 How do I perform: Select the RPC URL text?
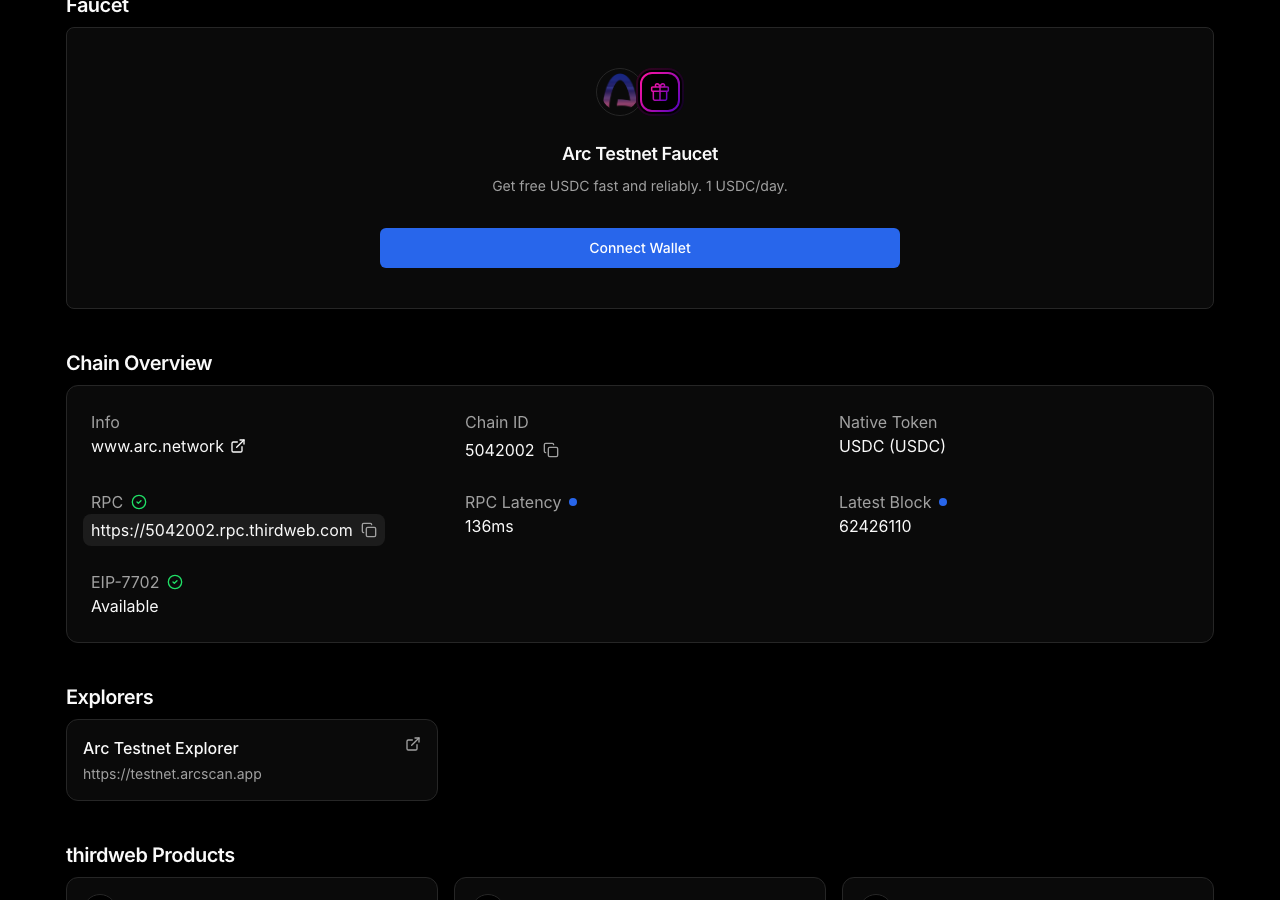[222, 530]
